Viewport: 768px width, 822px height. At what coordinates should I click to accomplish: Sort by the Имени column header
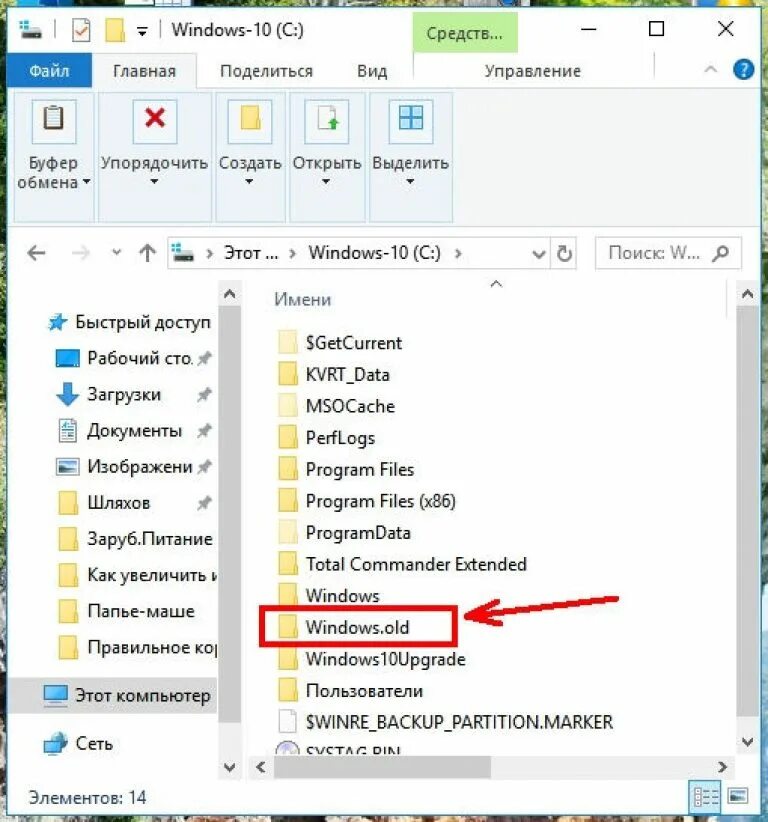(302, 299)
